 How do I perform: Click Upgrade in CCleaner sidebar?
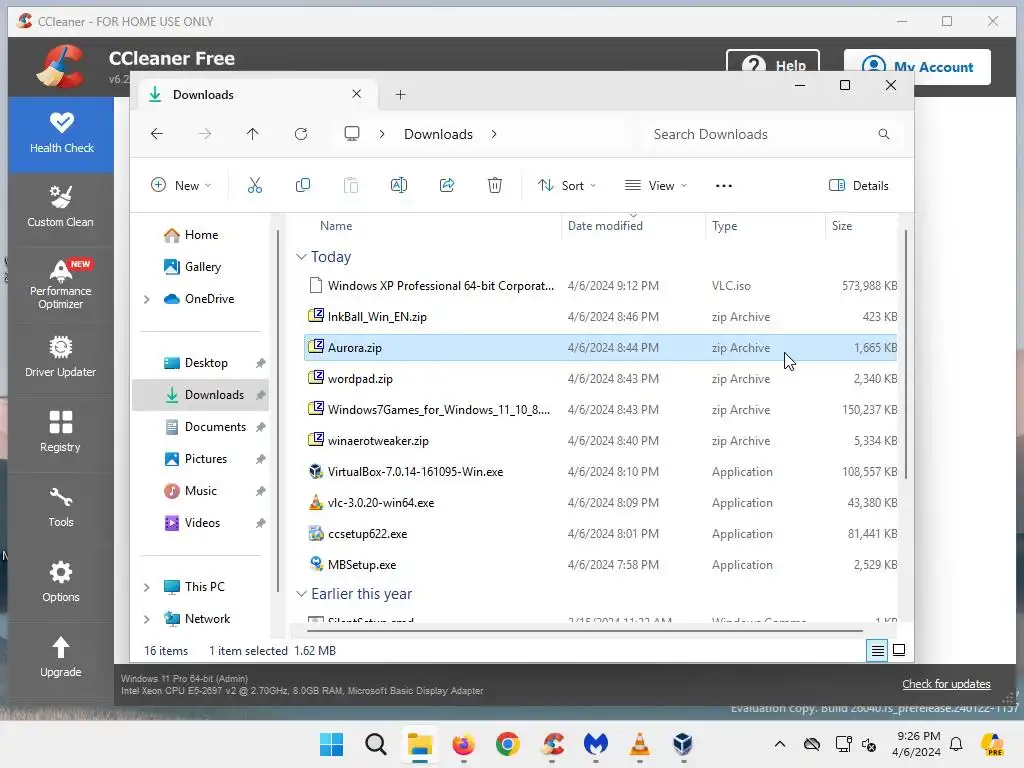(x=61, y=656)
